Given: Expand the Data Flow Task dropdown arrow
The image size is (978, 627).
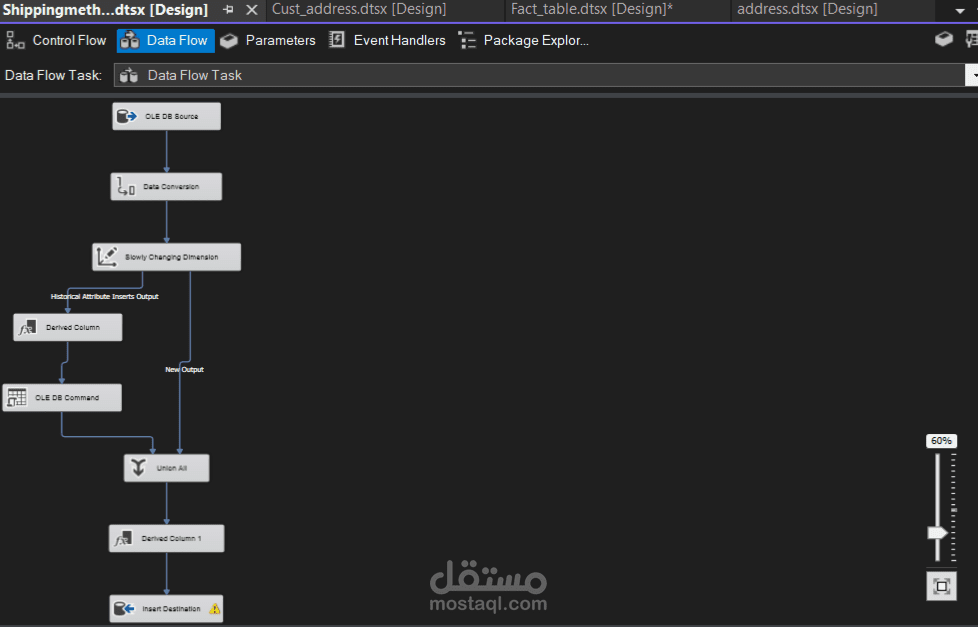Looking at the screenshot, I should click(x=972, y=75).
